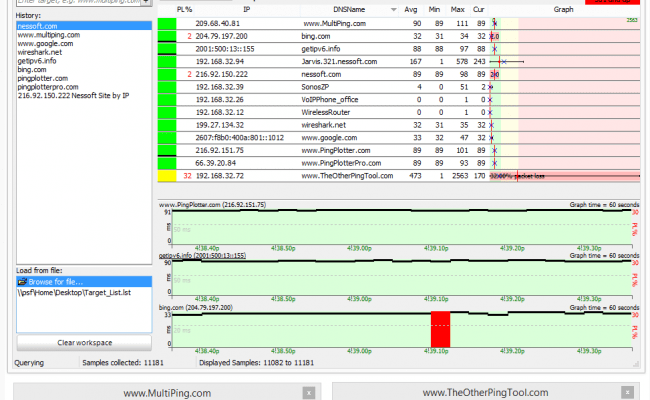This screenshot has height=400, width=650.
Task: Click the getipv6.info (2001:500:13::155) time graph
Action: tap(401, 278)
